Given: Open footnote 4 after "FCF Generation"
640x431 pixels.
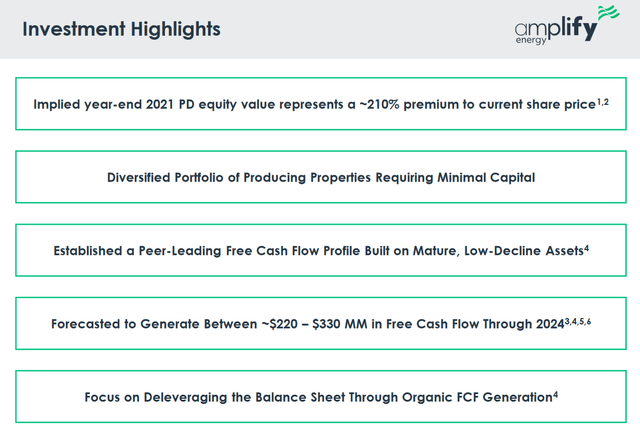Looking at the screenshot, I should tap(555, 393).
